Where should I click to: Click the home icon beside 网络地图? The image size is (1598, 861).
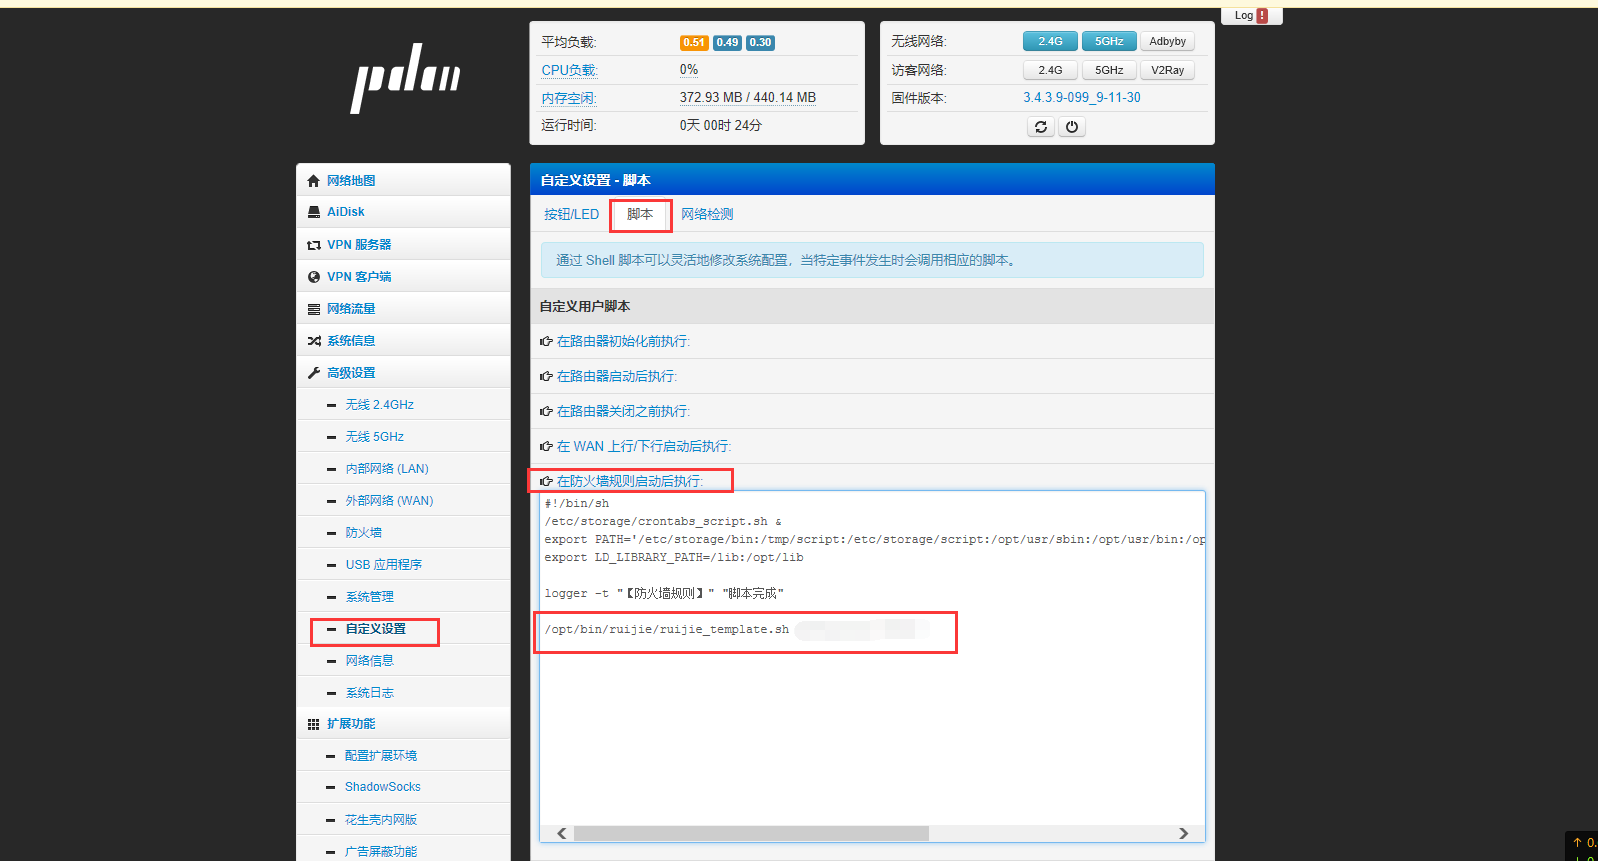pyautogui.click(x=314, y=181)
